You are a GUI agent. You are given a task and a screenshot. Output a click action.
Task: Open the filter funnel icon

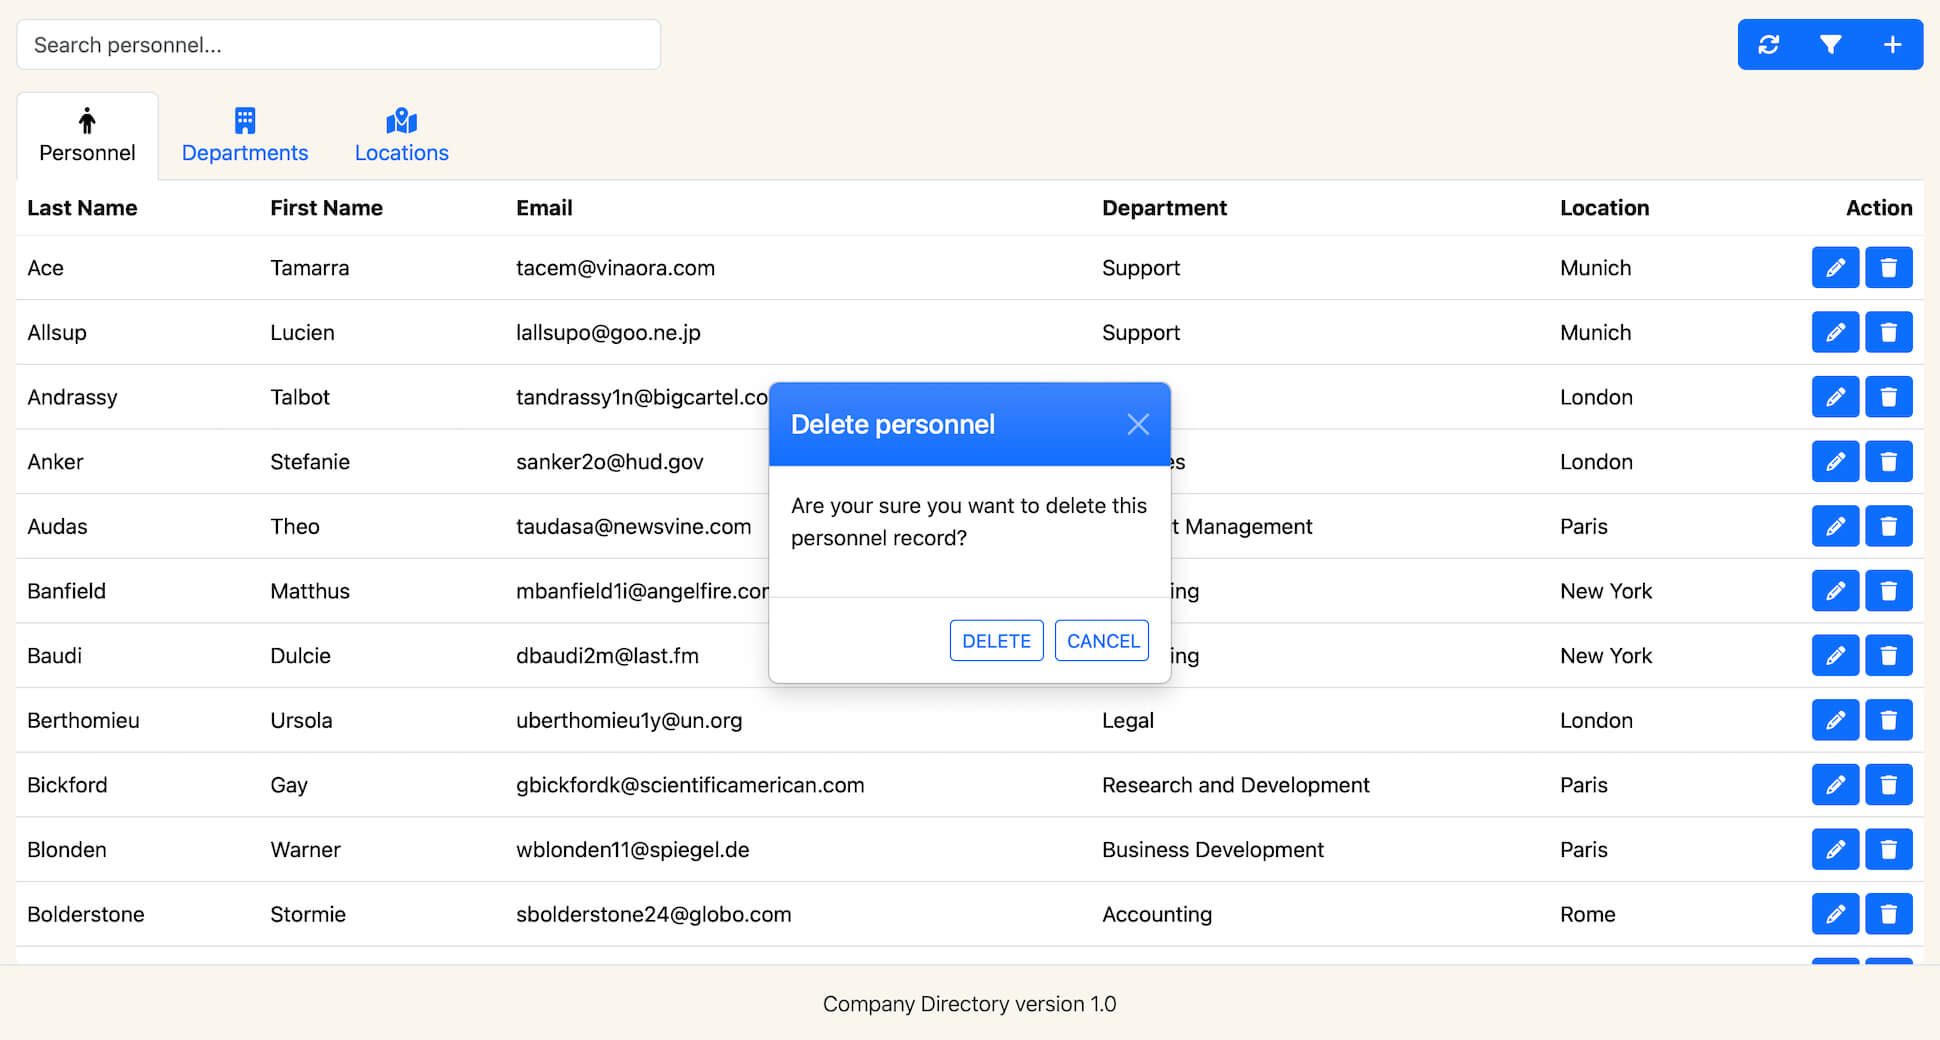click(1830, 45)
